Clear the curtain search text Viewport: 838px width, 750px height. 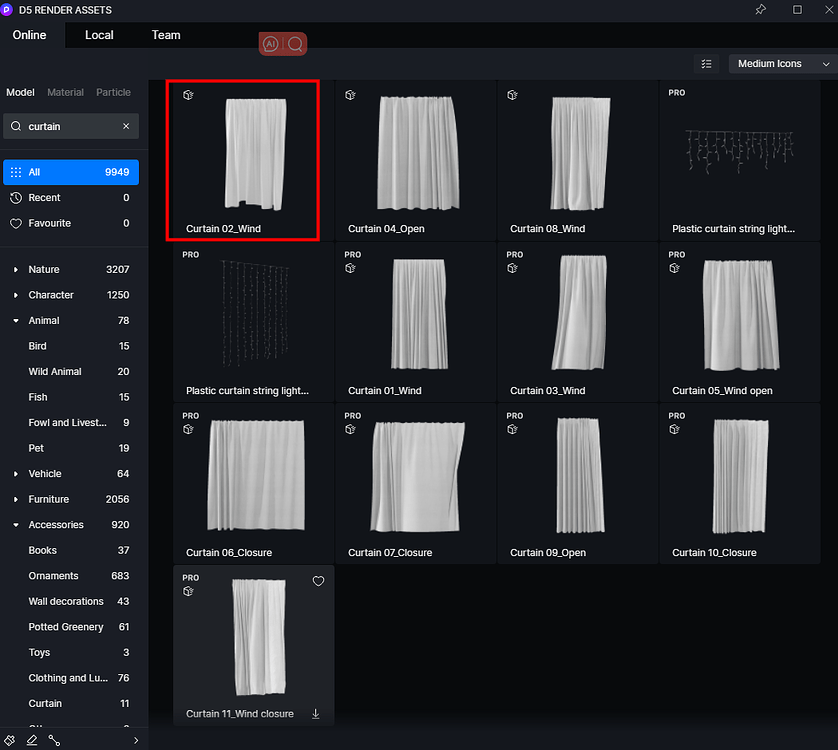tap(125, 126)
